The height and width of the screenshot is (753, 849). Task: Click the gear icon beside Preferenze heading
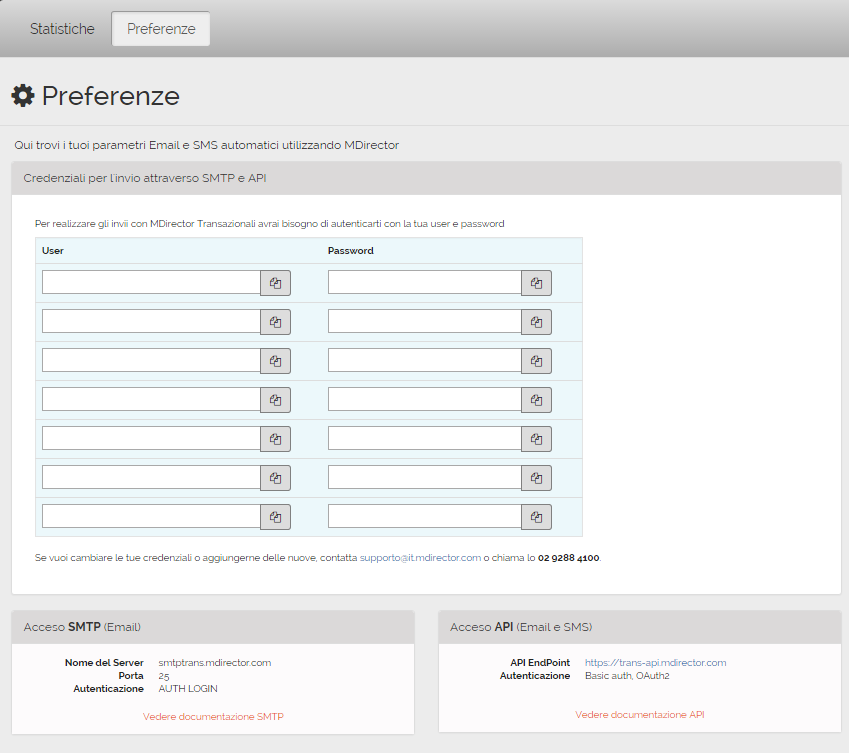coord(23,95)
